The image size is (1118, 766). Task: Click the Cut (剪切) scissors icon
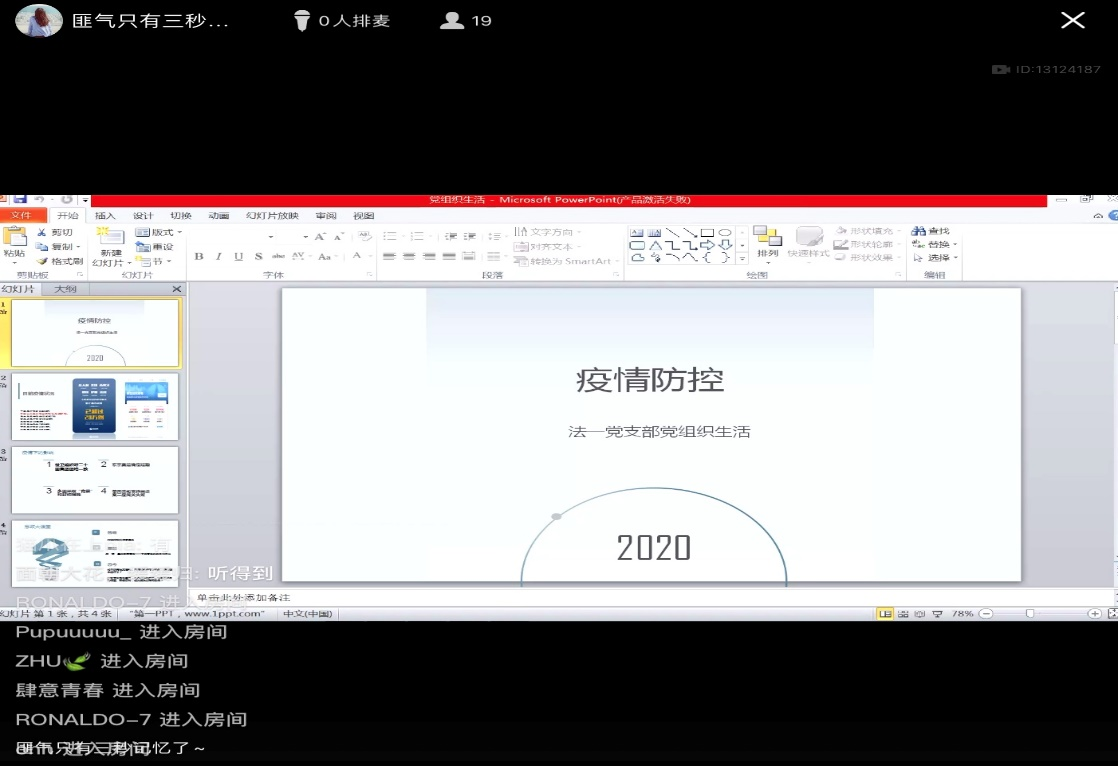pos(42,232)
